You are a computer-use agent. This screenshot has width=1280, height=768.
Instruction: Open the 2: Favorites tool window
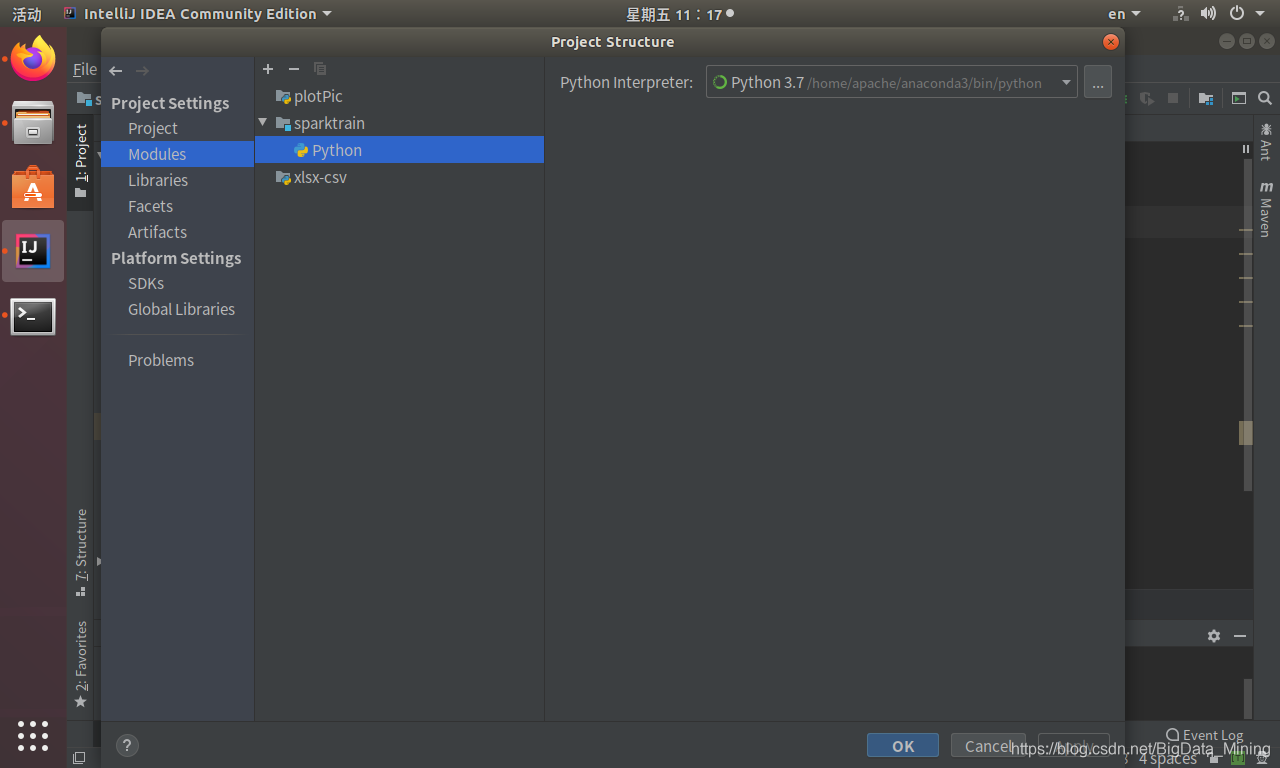(81, 664)
